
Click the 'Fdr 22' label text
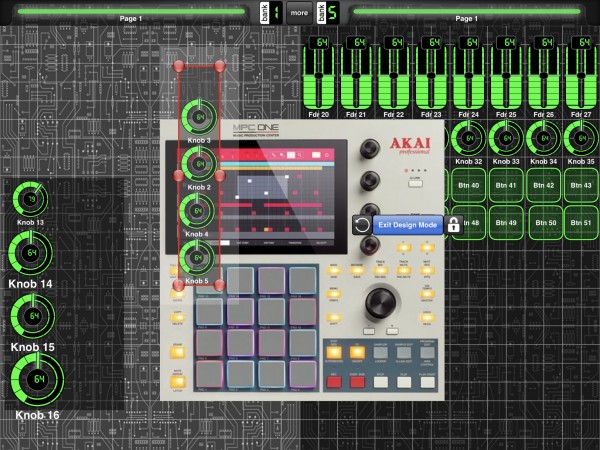point(393,114)
